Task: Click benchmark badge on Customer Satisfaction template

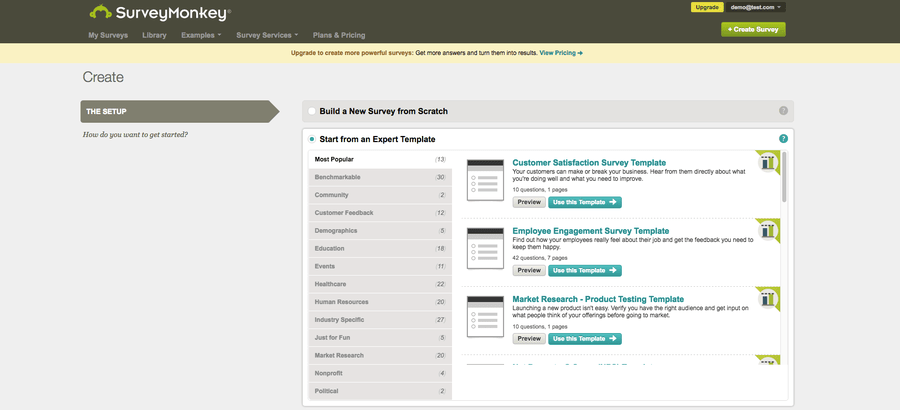Action: (x=767, y=162)
